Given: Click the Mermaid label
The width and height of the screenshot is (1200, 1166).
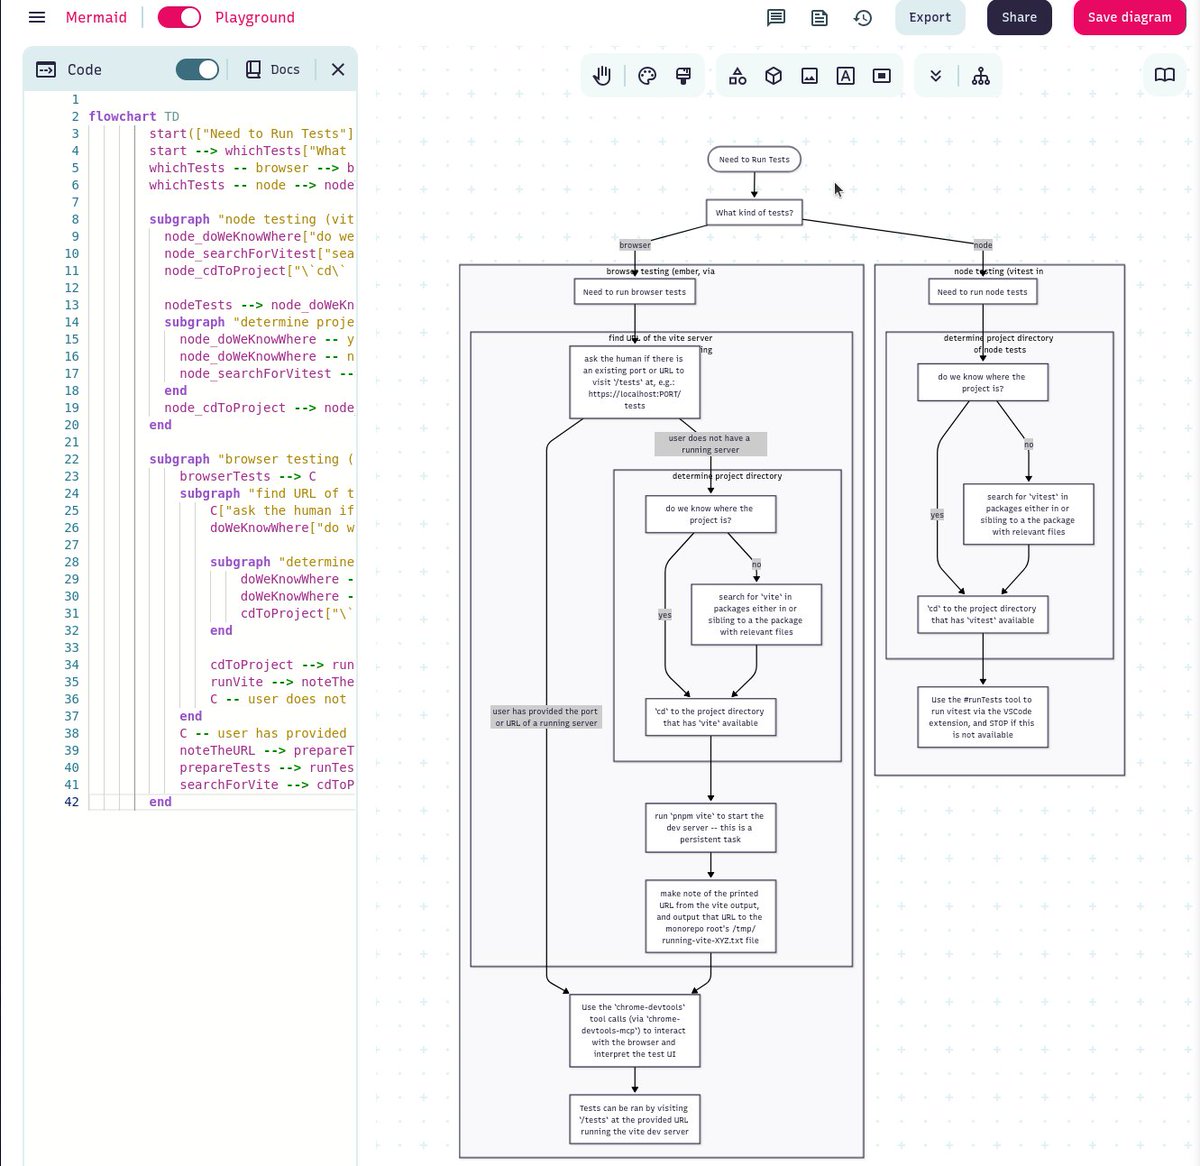Looking at the screenshot, I should tap(96, 17).
